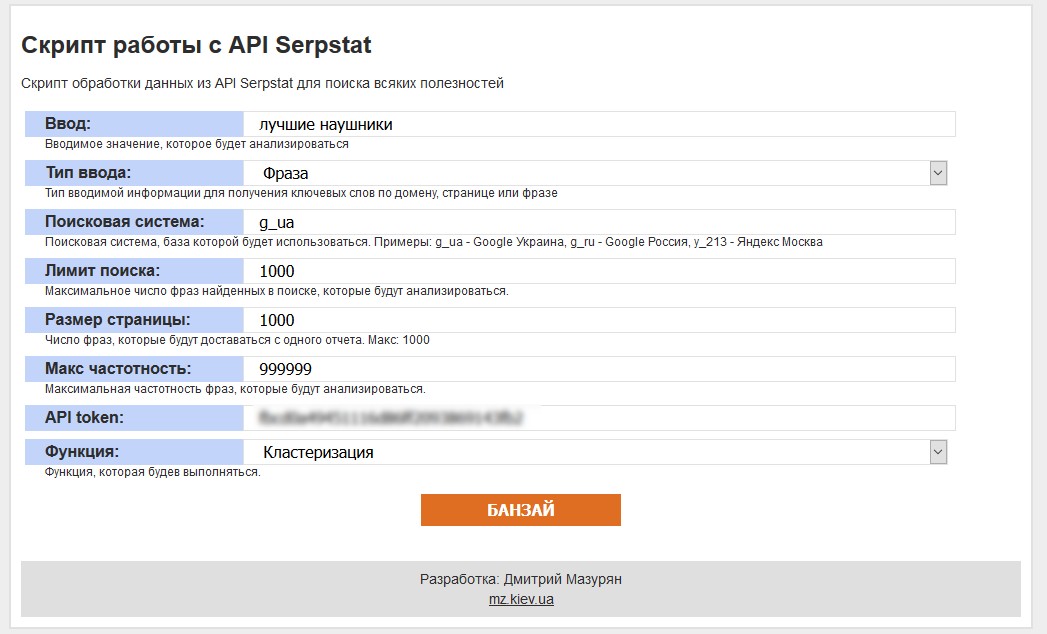Click the 'Поисковая система:' label
Screen dimensions: 1047x634
click(124, 221)
